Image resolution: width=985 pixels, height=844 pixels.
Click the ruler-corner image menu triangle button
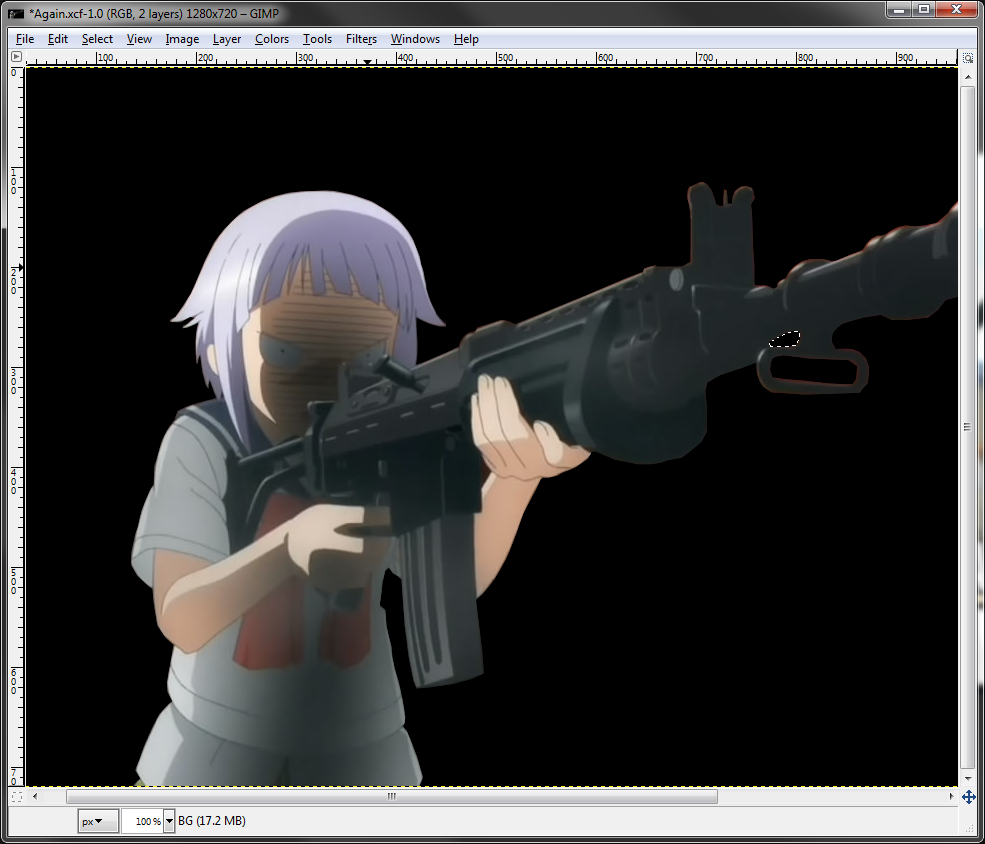pyautogui.click(x=16, y=57)
